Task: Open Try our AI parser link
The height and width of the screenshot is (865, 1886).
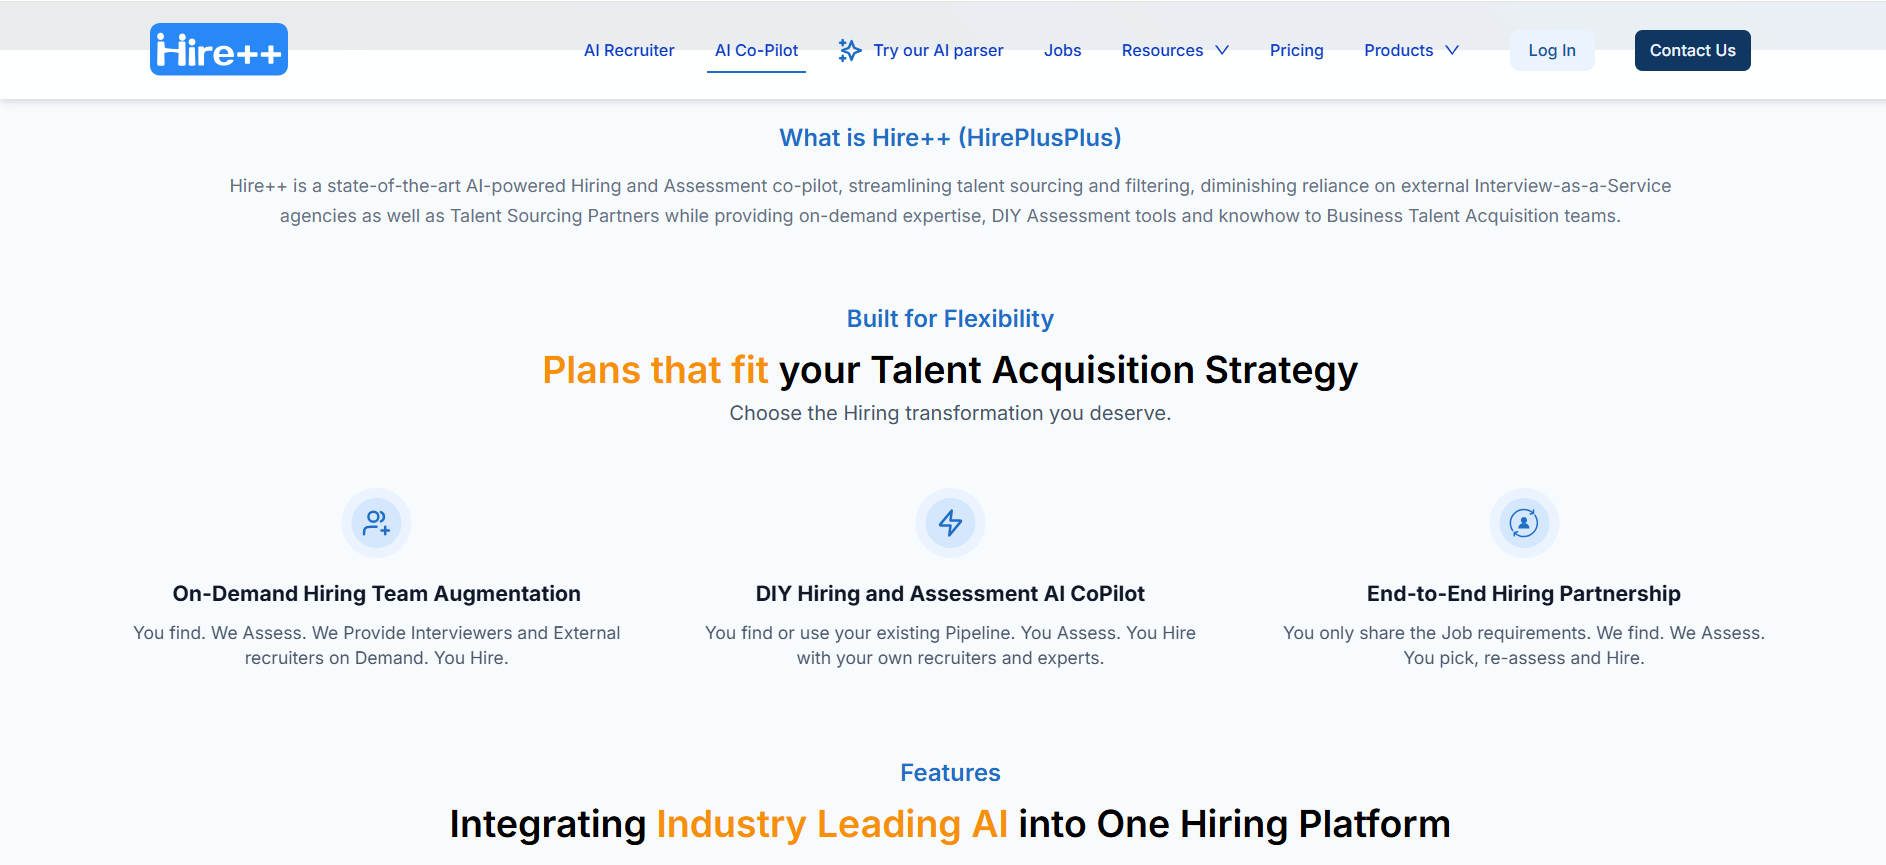Action: pyautogui.click(x=938, y=50)
